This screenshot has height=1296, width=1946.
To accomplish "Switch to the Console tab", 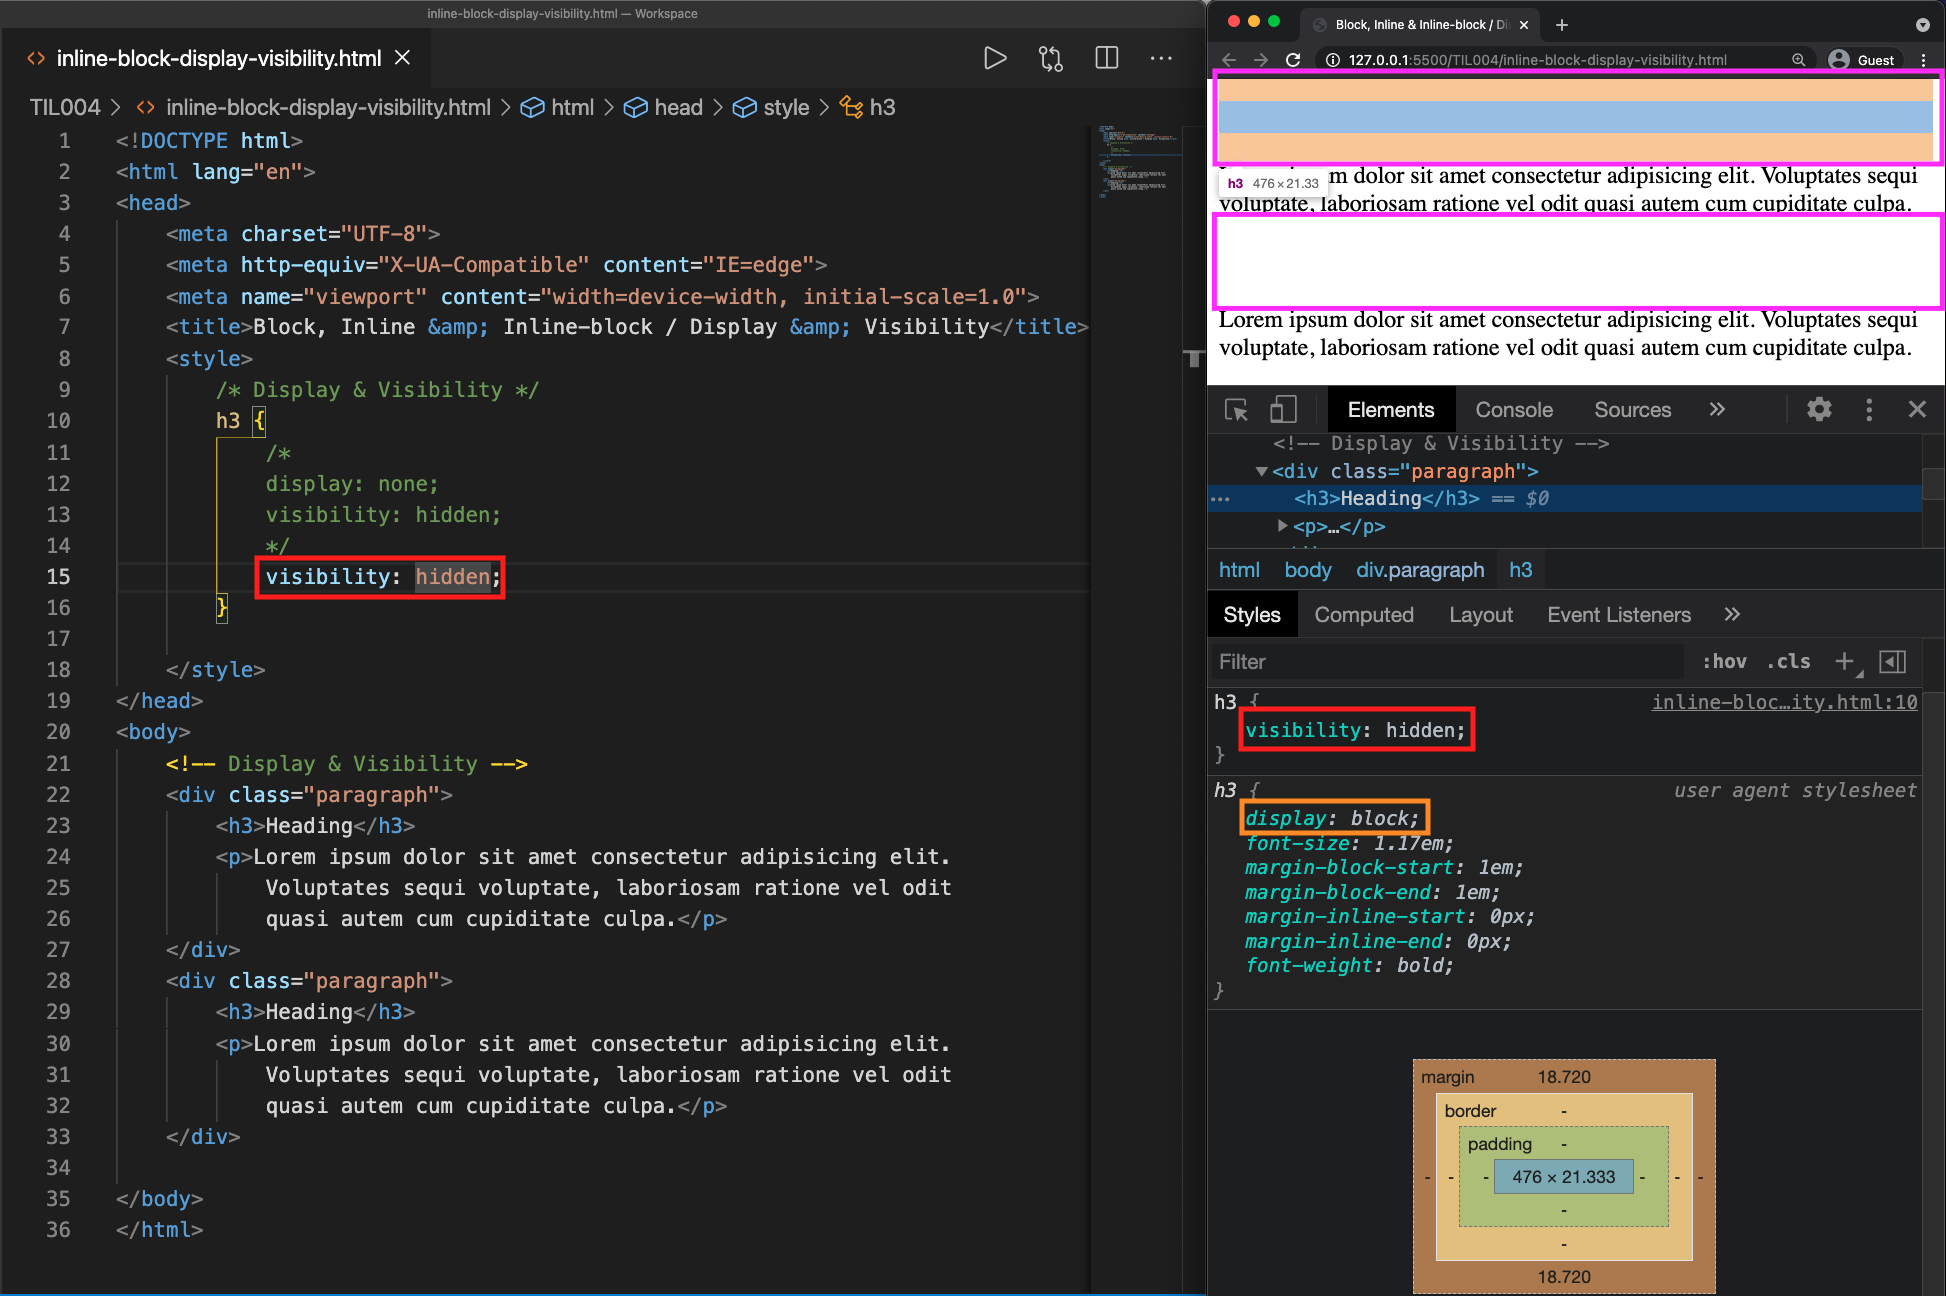I will [x=1514, y=410].
